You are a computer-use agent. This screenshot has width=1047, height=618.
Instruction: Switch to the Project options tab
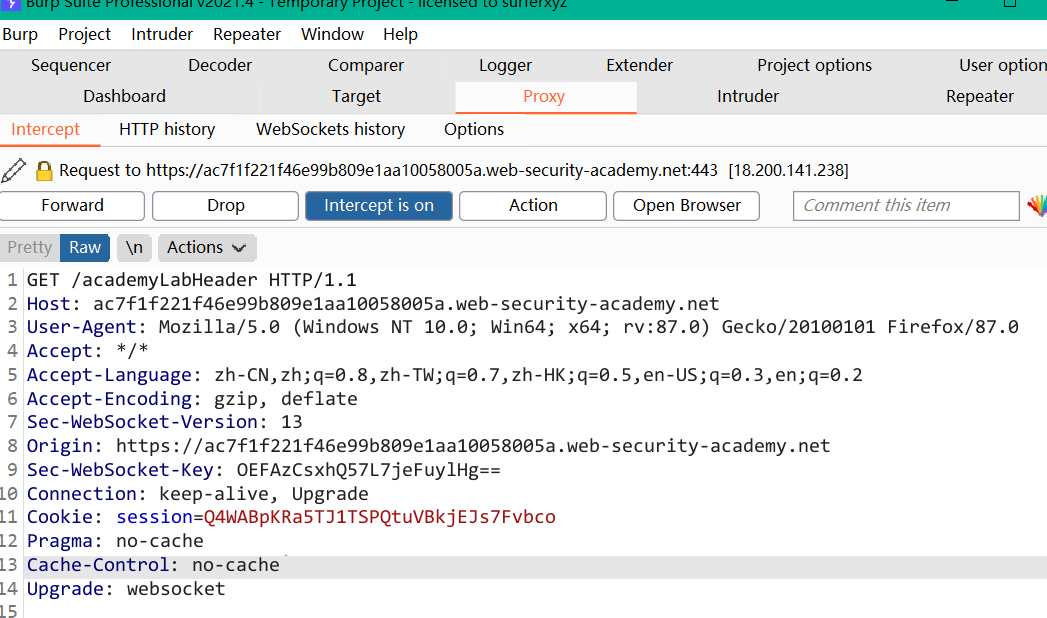[x=815, y=65]
